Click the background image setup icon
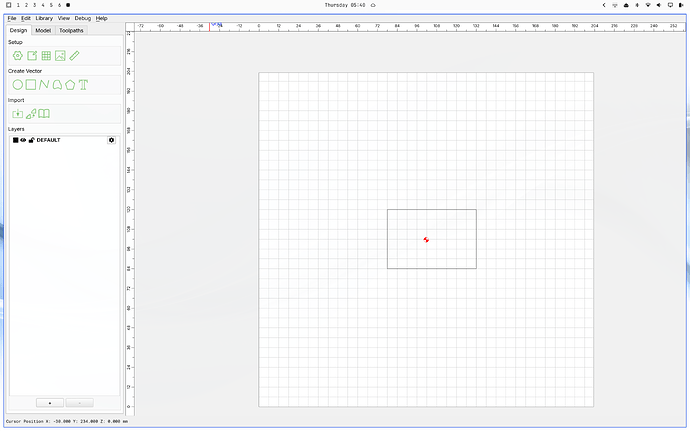690x431 pixels. (60, 56)
